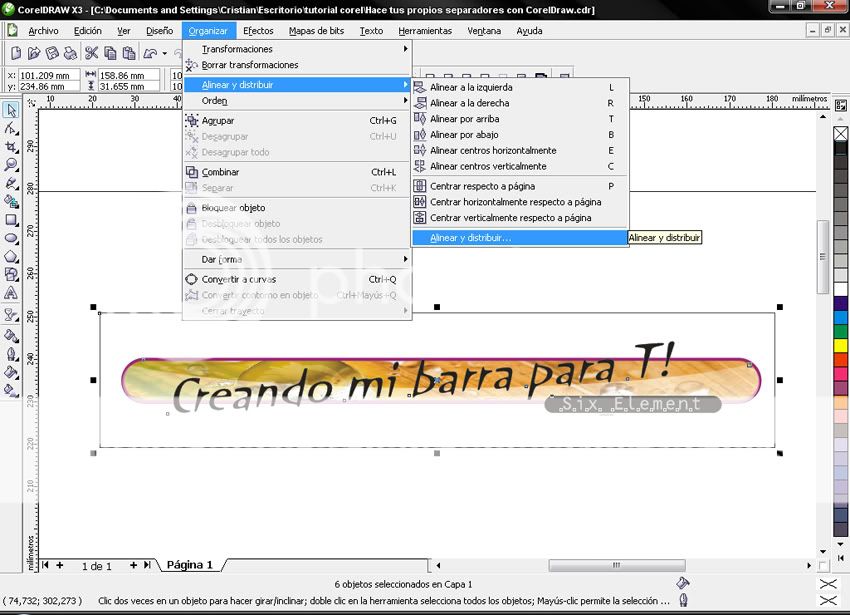This screenshot has height=615, width=850.
Task: Open the Mapas de bits menu
Action: pos(316,31)
